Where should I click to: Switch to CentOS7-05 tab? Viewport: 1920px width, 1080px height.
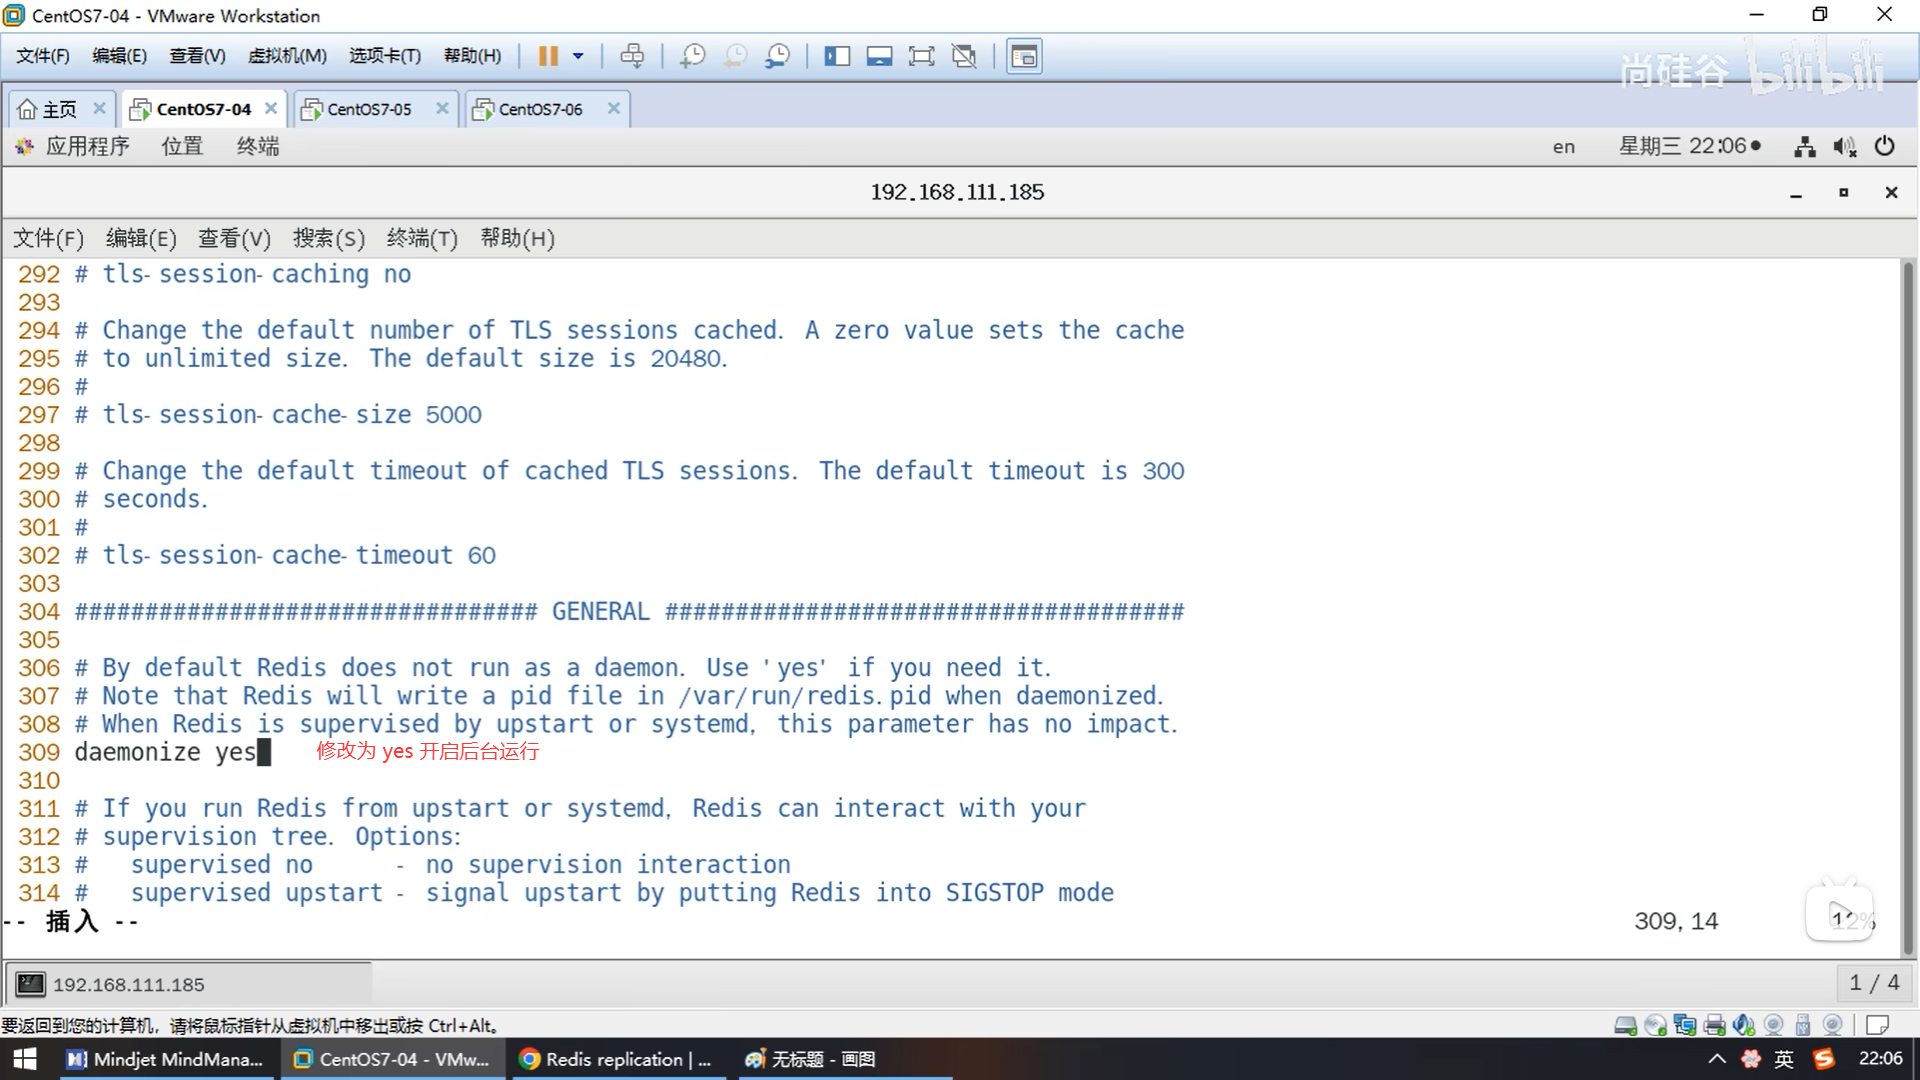point(369,109)
